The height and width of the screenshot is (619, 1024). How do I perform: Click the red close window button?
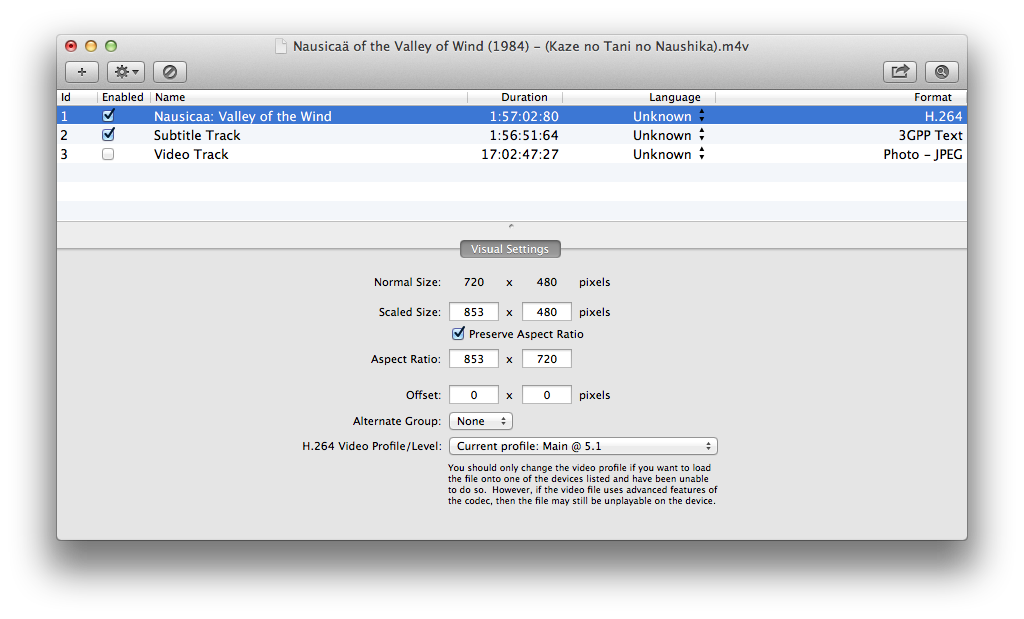[71, 46]
